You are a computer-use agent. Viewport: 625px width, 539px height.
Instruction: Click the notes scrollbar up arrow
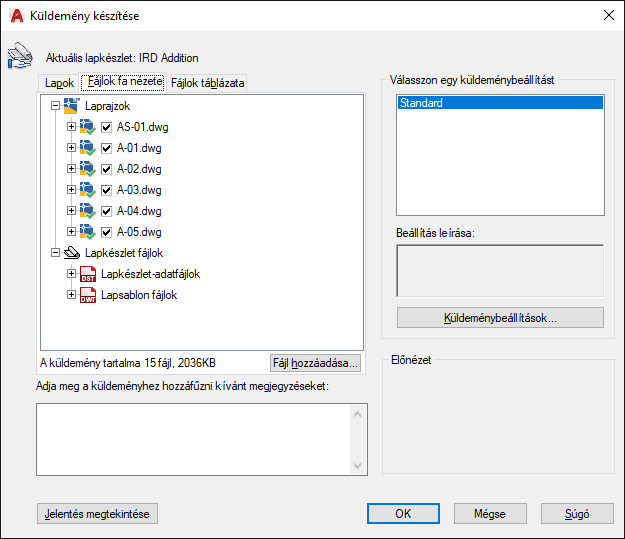(358, 414)
